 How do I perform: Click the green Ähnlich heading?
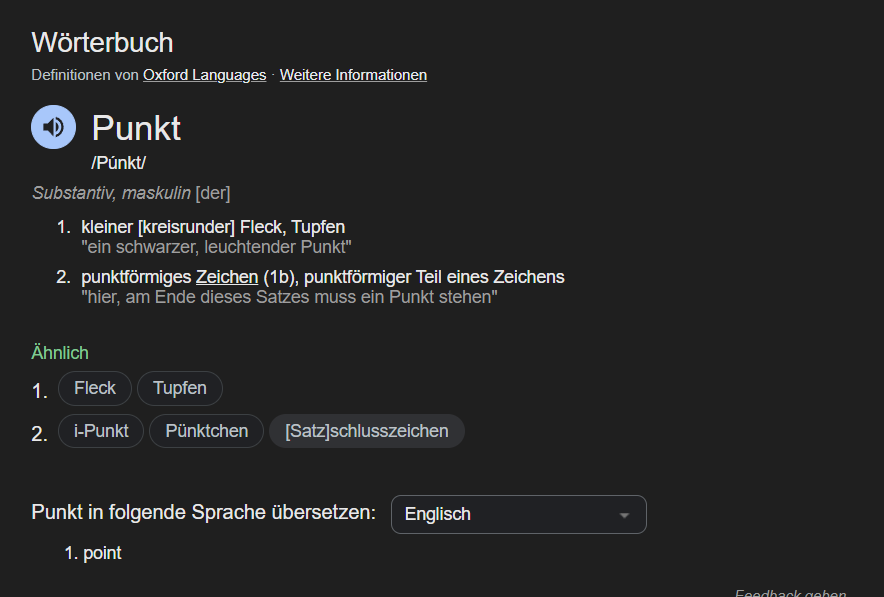[x=60, y=353]
